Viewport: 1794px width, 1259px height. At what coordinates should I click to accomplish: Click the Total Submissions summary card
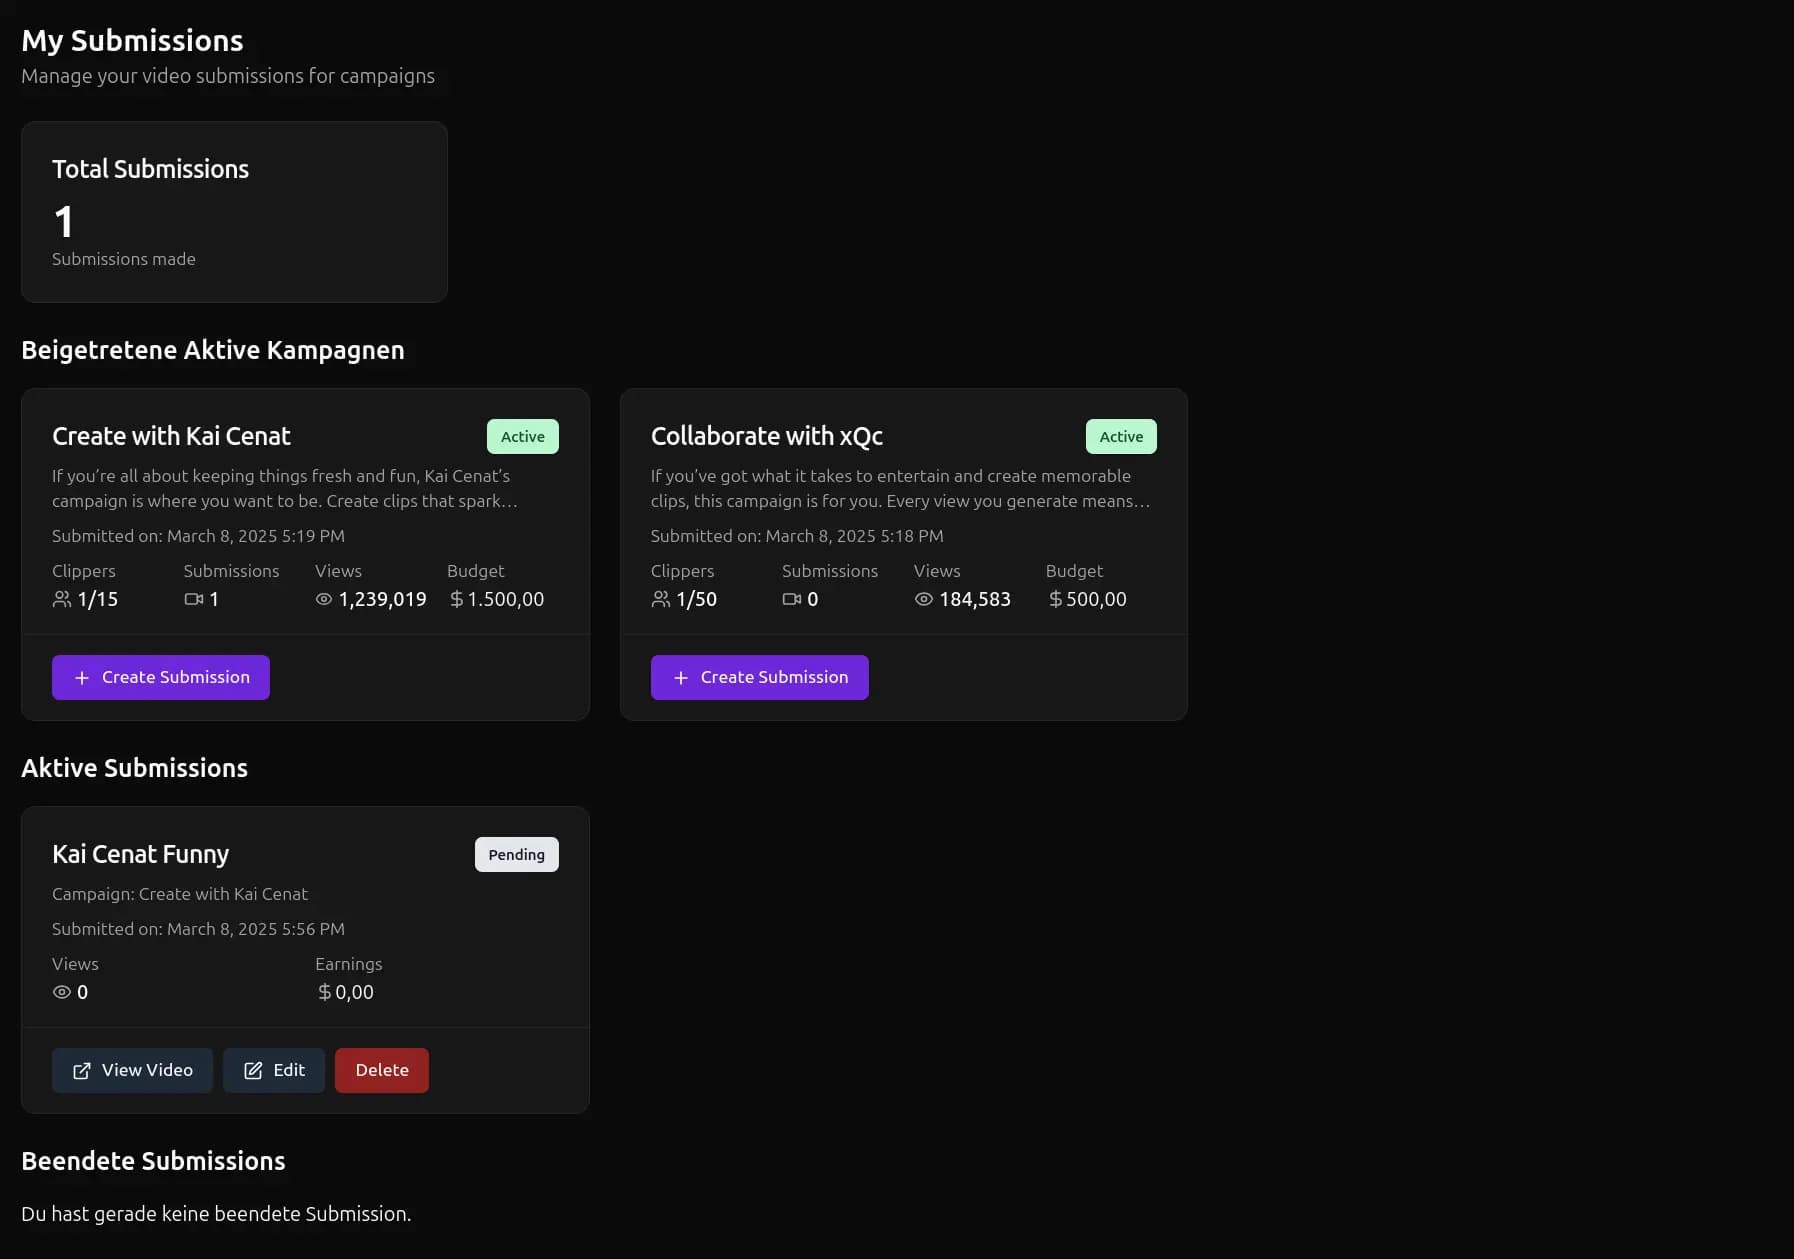pos(234,212)
